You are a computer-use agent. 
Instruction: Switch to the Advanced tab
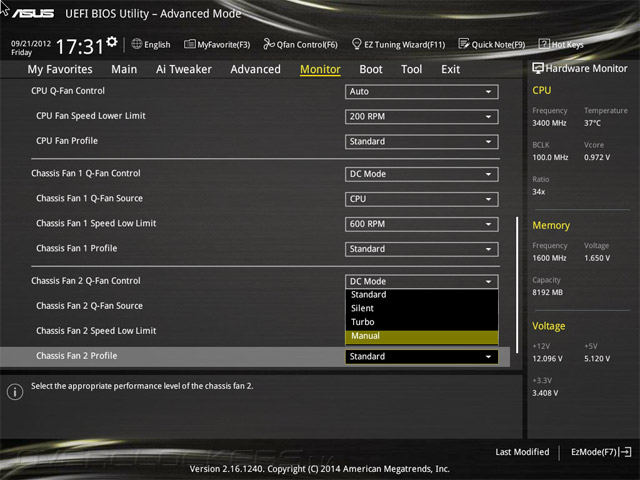(256, 69)
